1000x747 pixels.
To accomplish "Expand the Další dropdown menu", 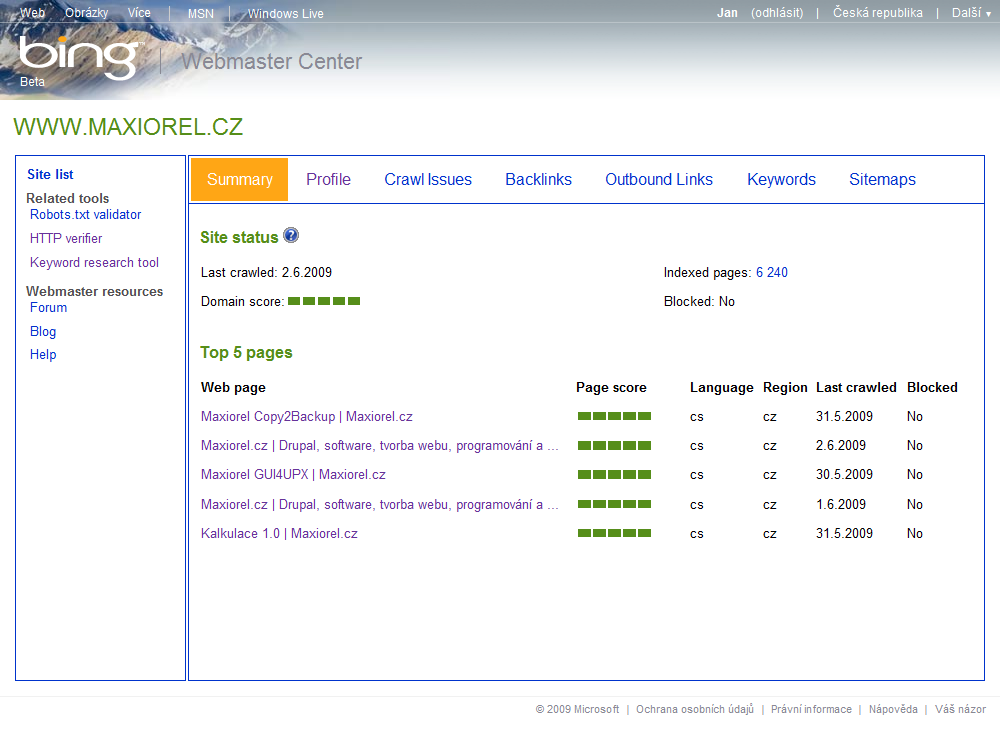I will 971,13.
